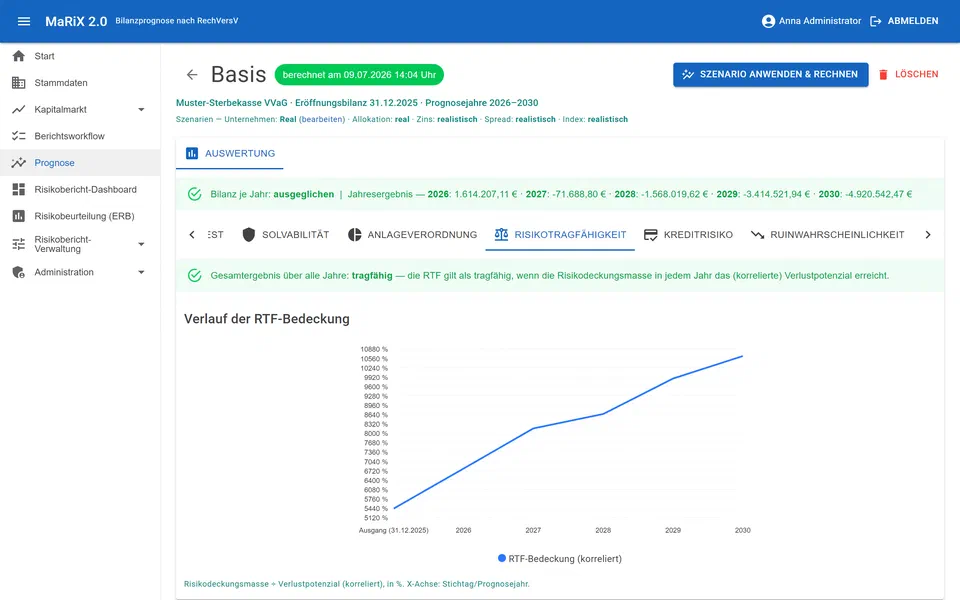Select the Ruinwahrscheinlichkeit tab

click(x=828, y=234)
